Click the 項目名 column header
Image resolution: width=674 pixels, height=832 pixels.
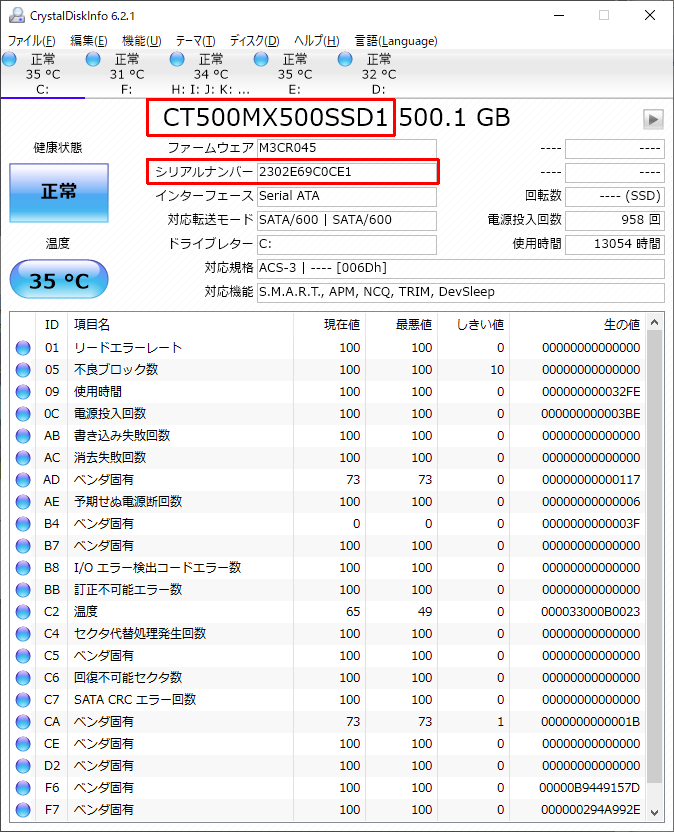click(180, 325)
